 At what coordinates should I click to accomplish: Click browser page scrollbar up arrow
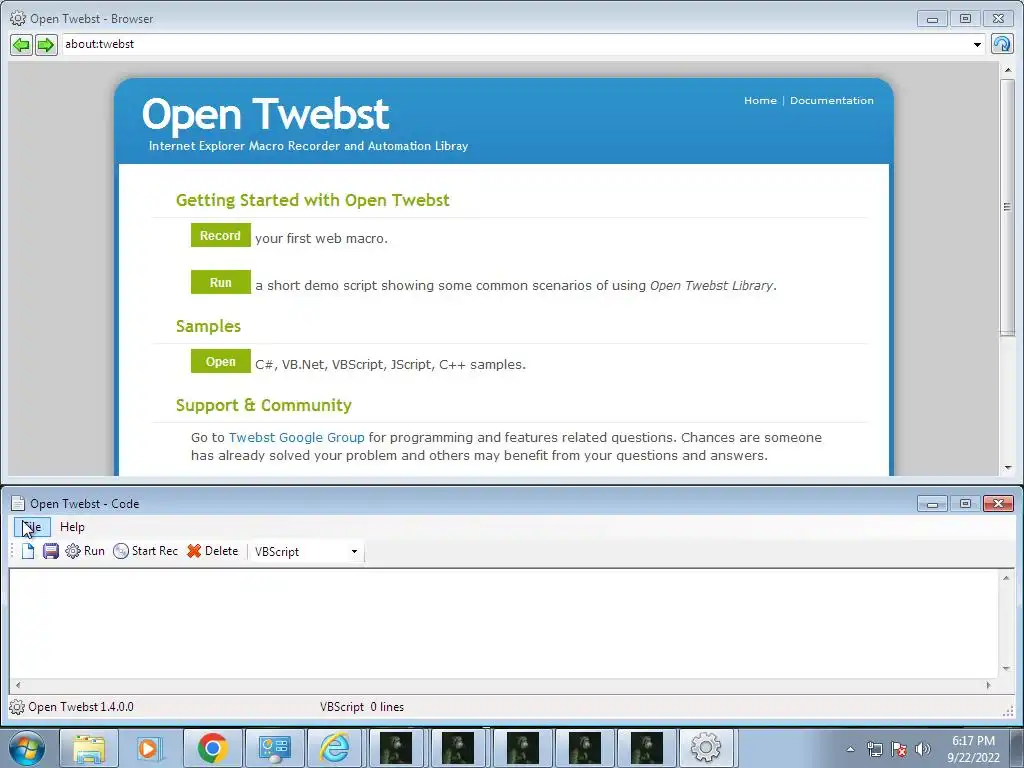tap(1008, 70)
